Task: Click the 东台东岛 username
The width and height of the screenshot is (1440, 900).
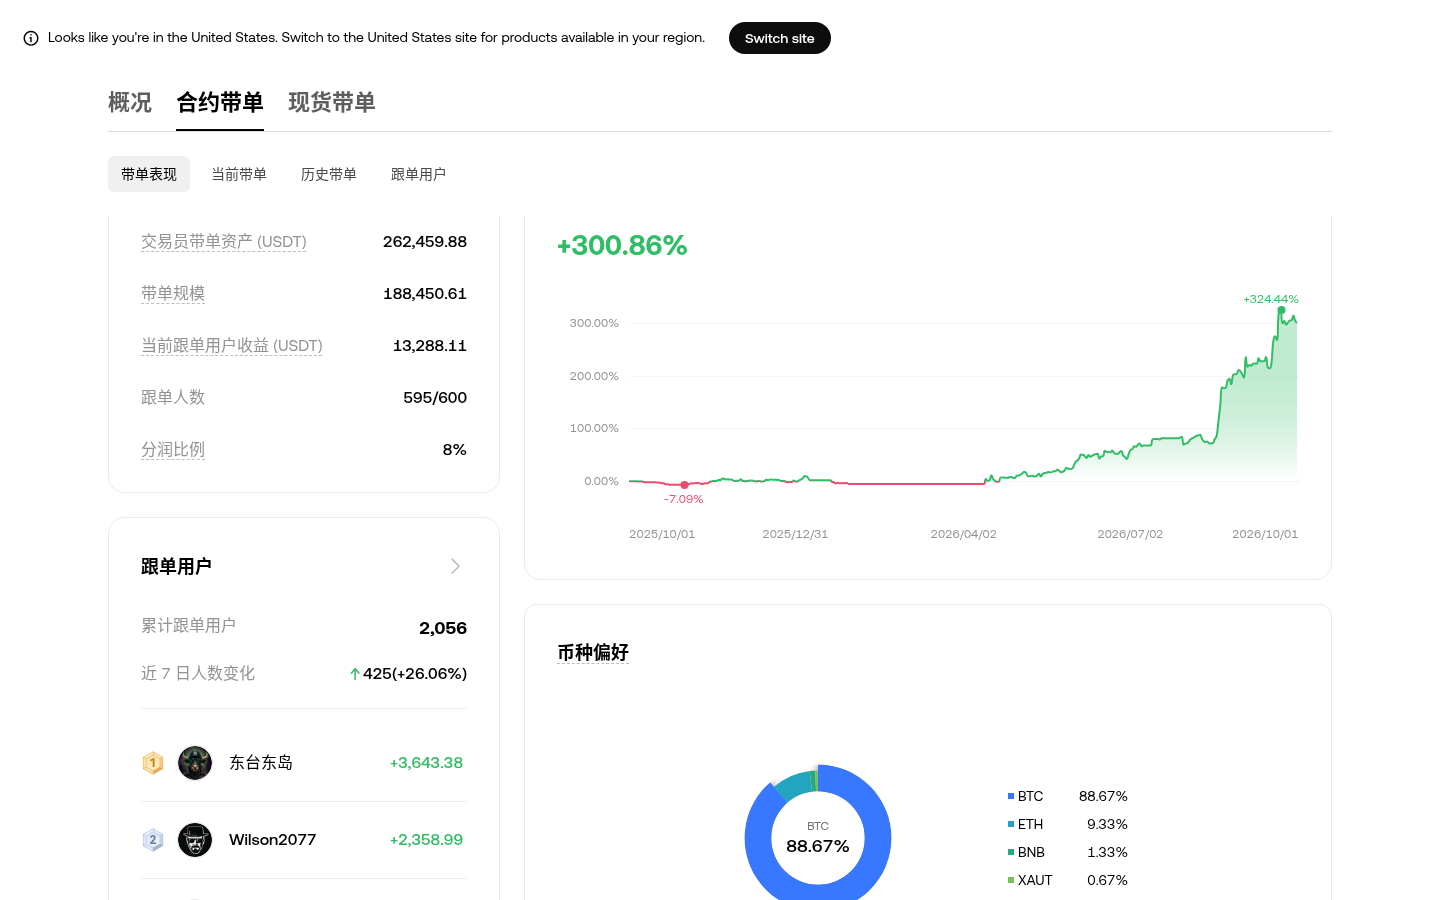Action: (x=261, y=763)
